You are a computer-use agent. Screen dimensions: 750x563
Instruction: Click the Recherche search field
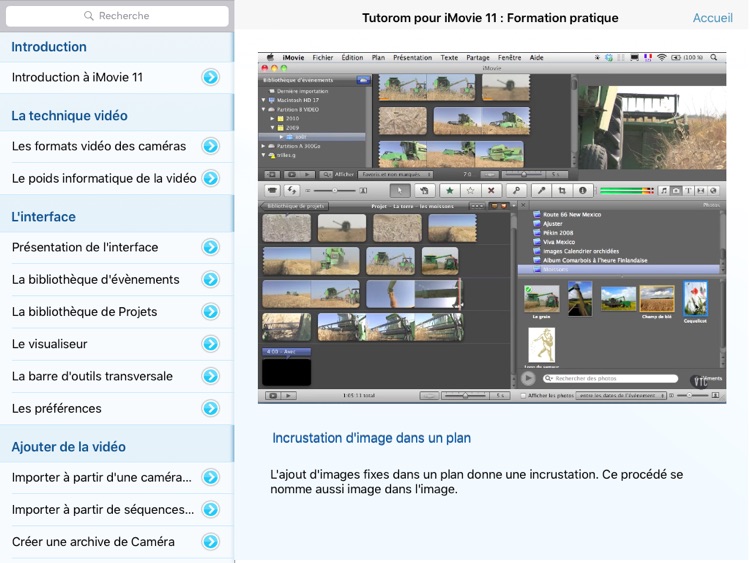tap(117, 16)
